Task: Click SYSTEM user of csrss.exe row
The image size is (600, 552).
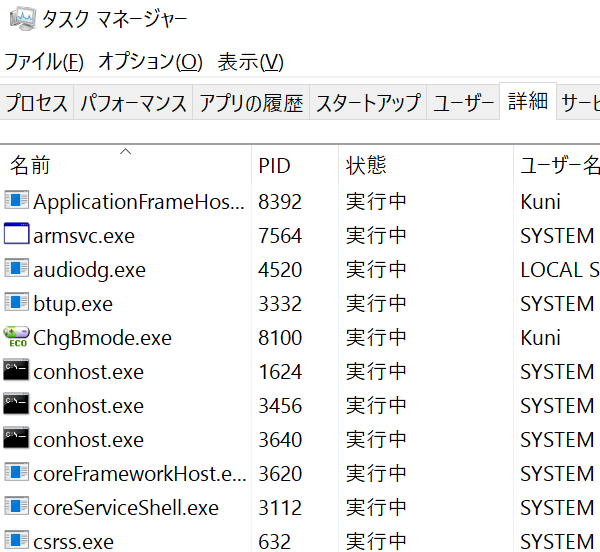Action: click(x=557, y=542)
